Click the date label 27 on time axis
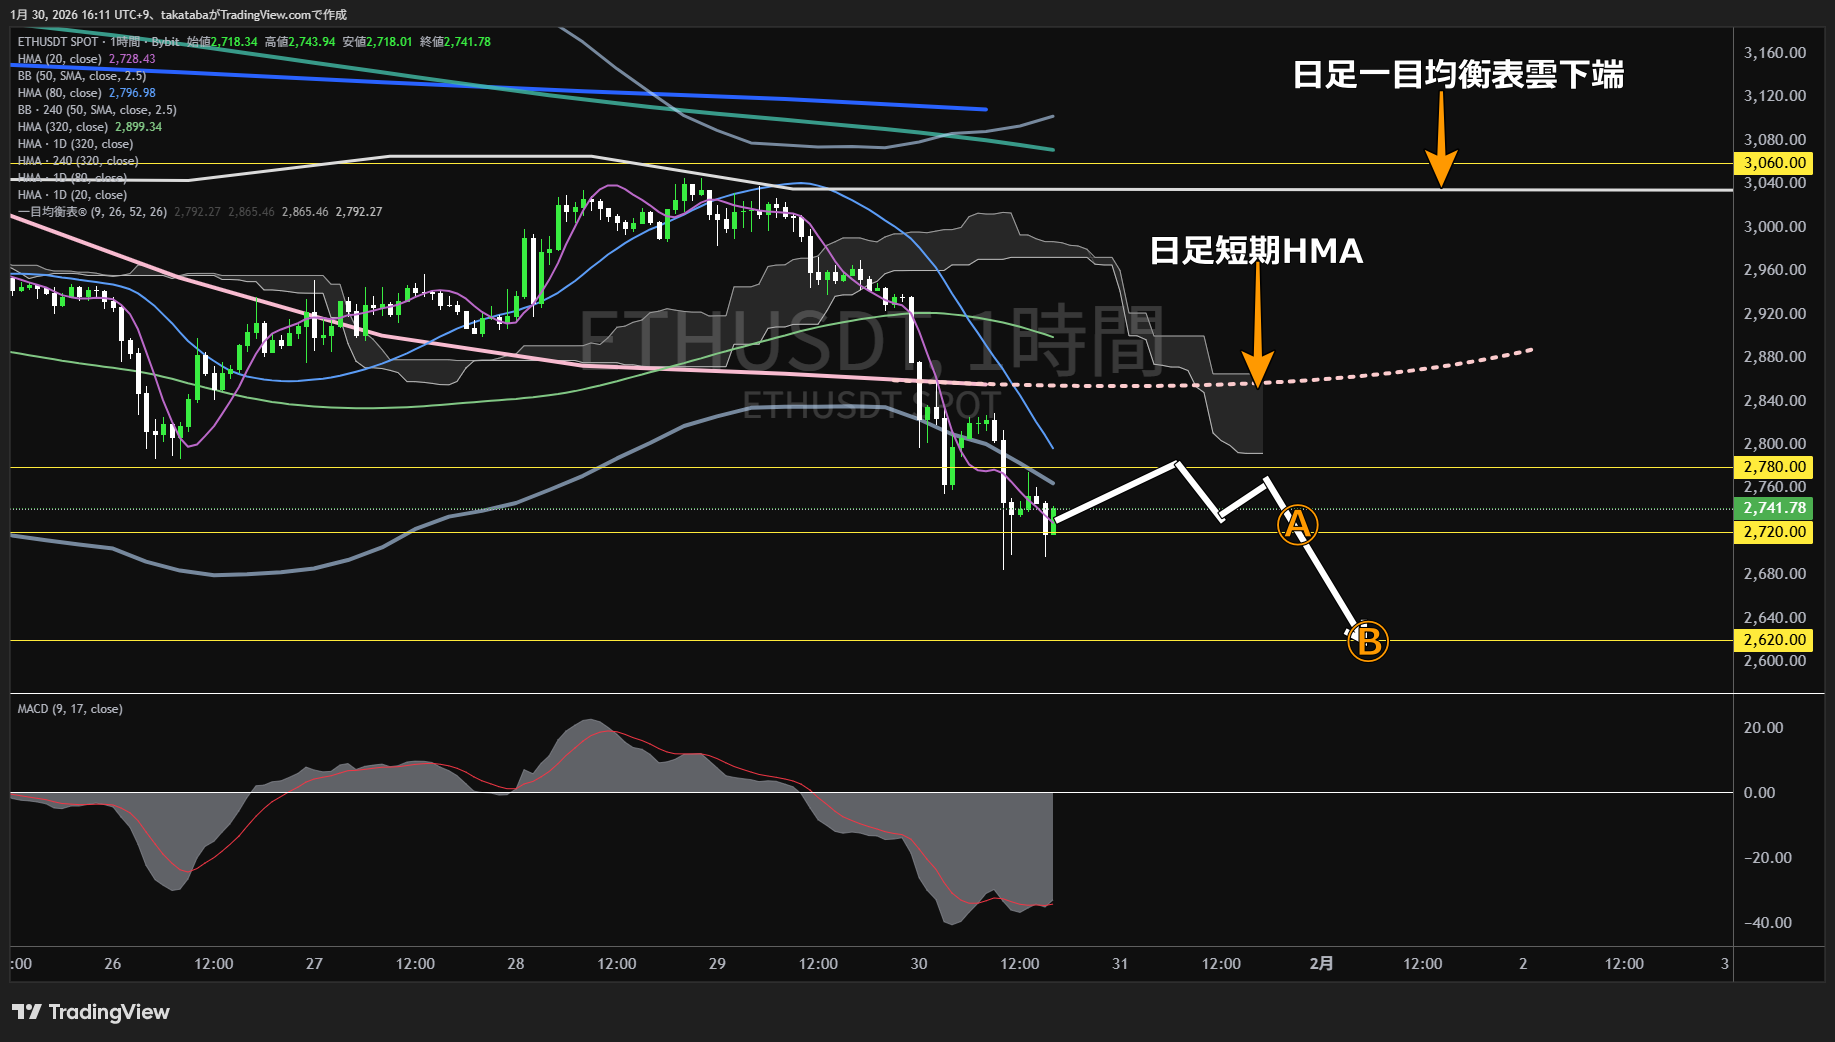The width and height of the screenshot is (1835, 1042). point(314,964)
